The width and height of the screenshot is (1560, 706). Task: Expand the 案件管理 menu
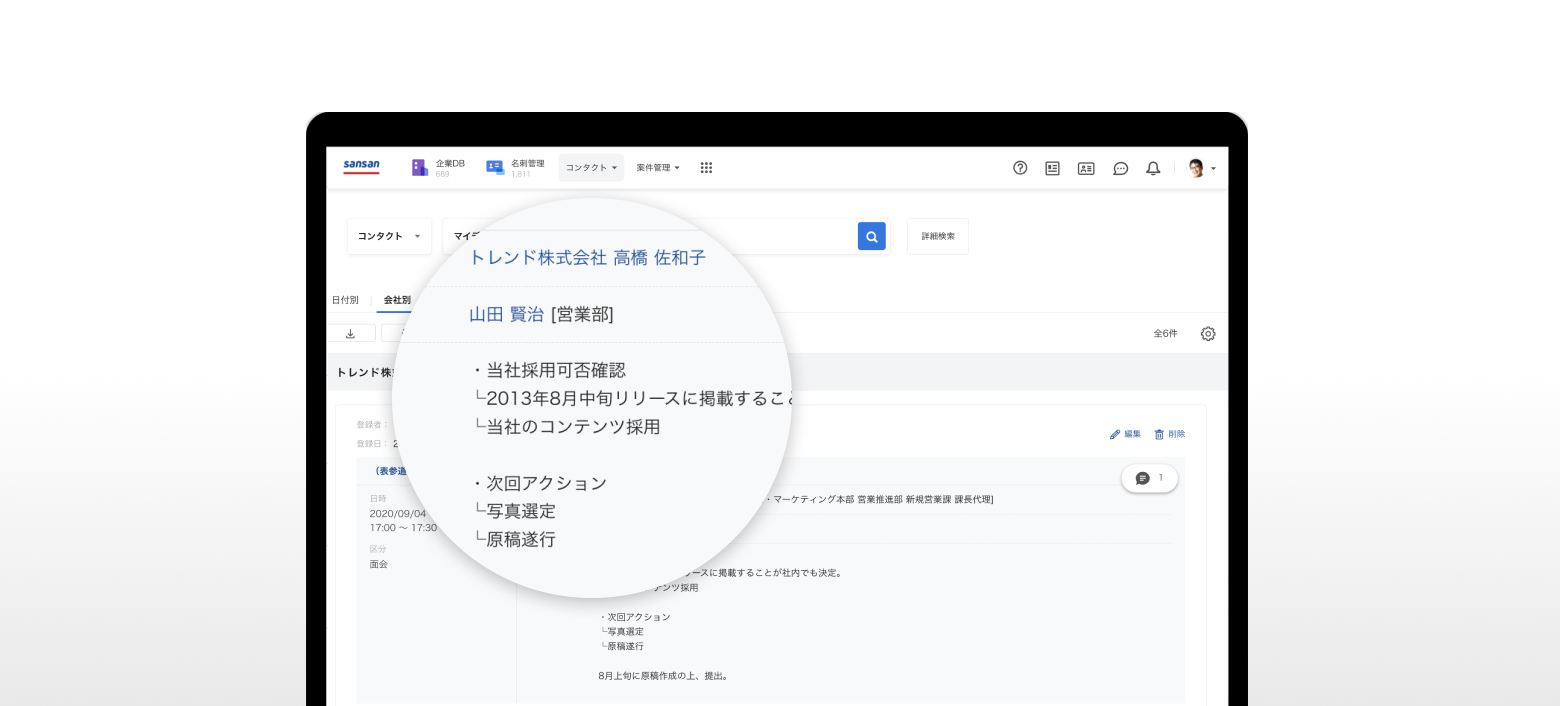[658, 168]
